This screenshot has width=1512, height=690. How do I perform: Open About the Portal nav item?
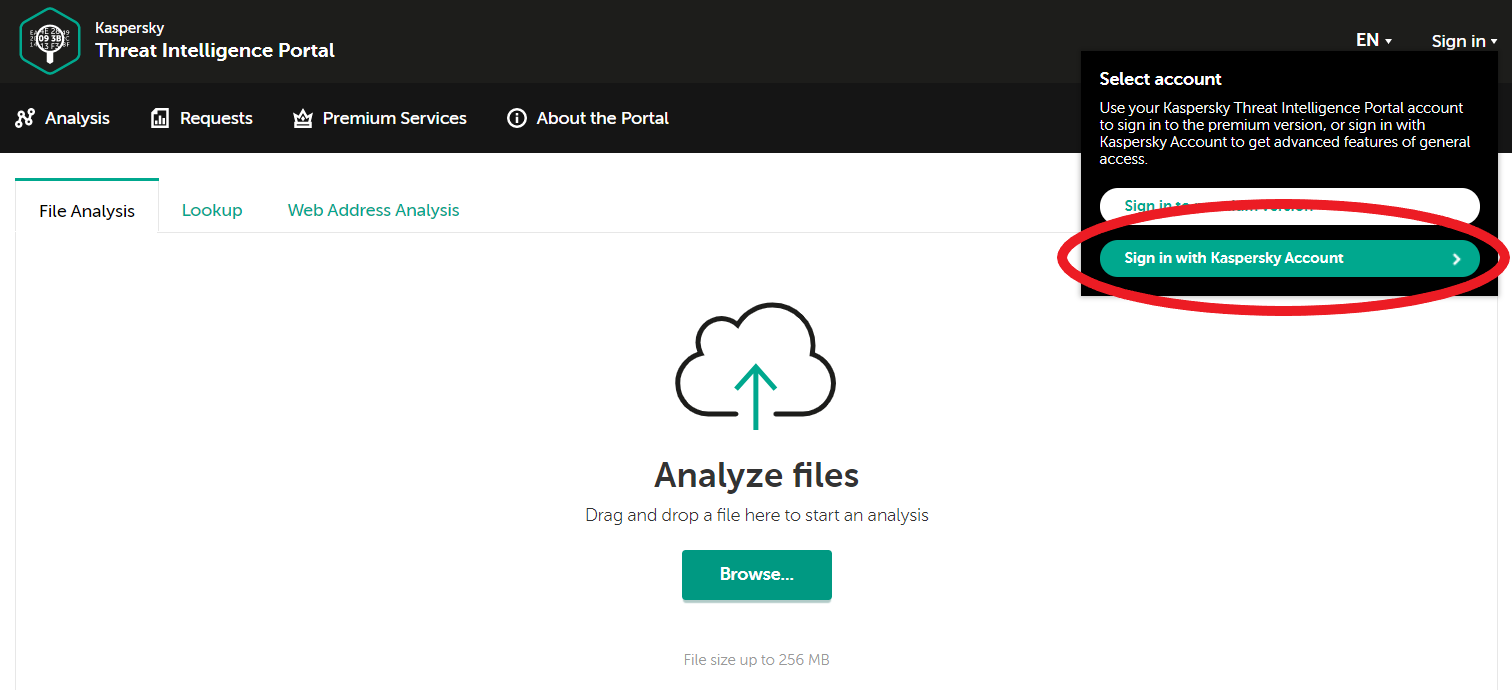click(x=588, y=118)
